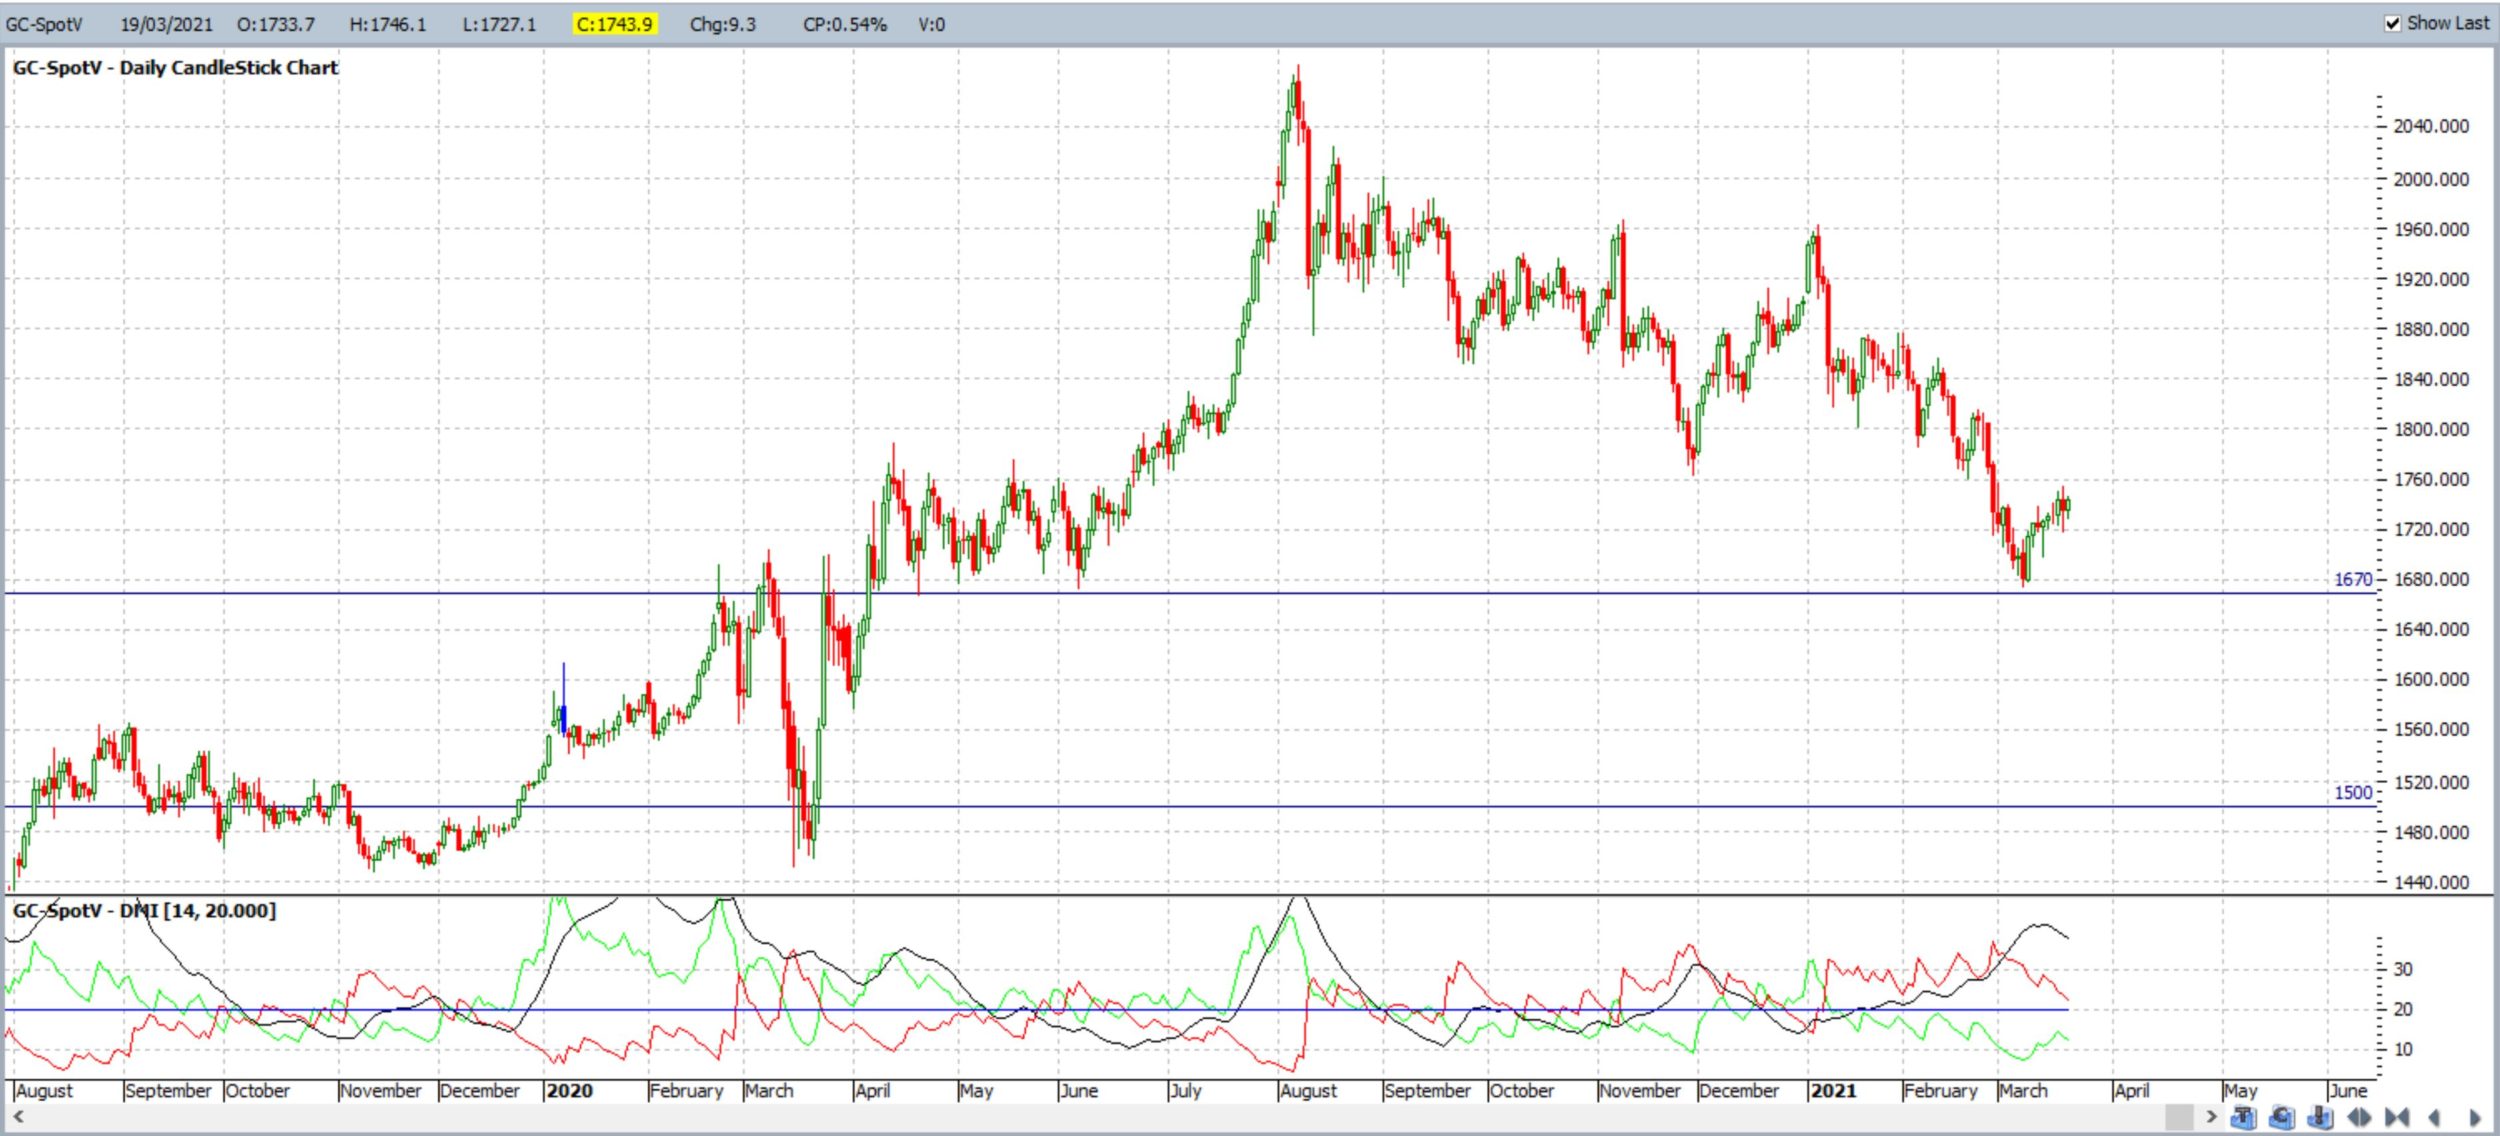Click the blue folder icon with exclamation mark
This screenshot has height=1136, width=2500.
pos(2320,1117)
